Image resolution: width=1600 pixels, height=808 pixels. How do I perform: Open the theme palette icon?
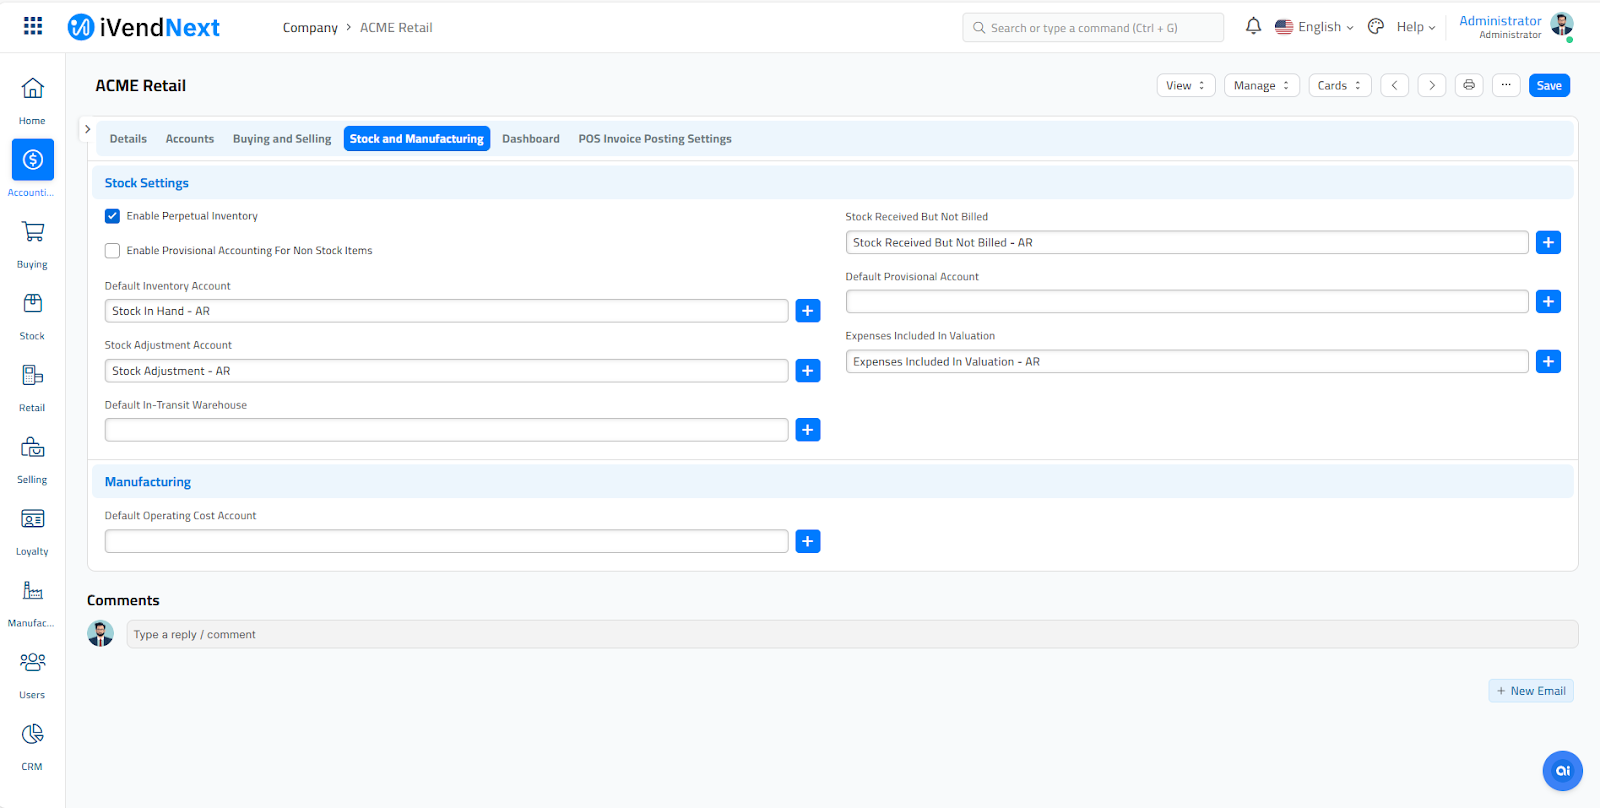1376,27
